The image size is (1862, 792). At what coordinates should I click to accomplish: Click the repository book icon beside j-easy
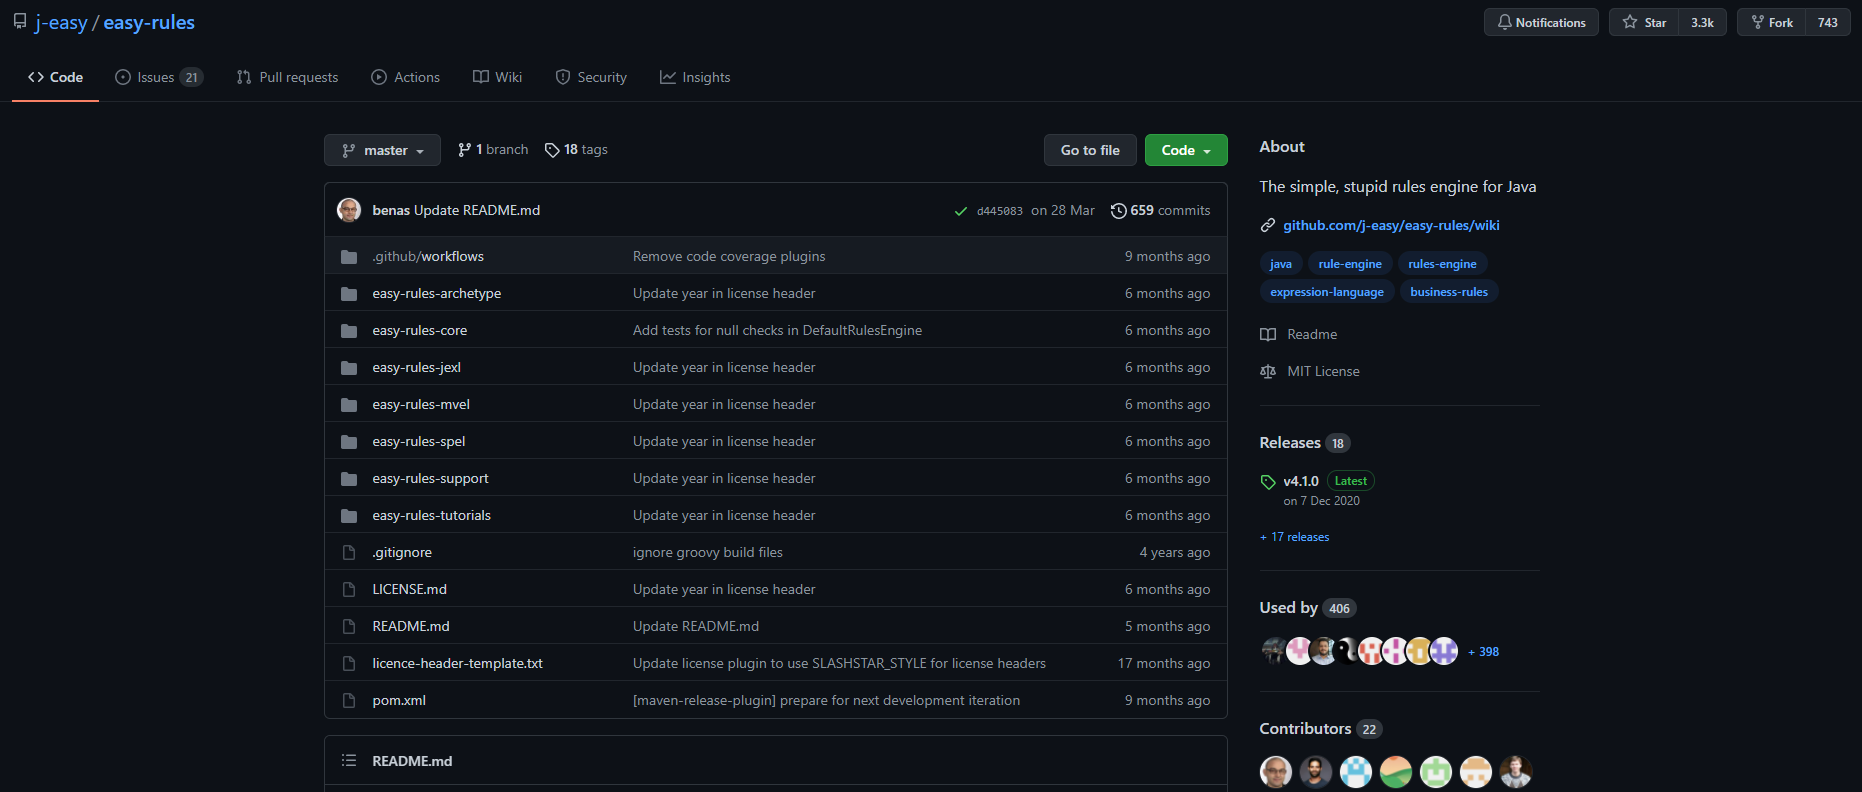click(x=20, y=22)
